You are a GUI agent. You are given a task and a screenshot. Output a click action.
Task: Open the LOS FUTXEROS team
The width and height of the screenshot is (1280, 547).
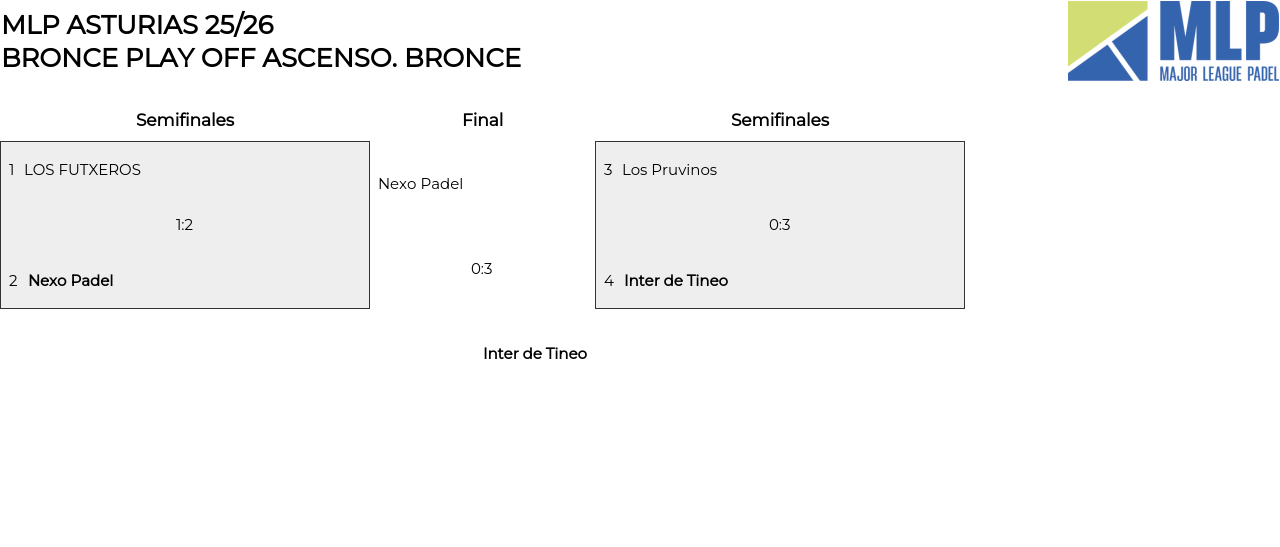click(x=82, y=170)
